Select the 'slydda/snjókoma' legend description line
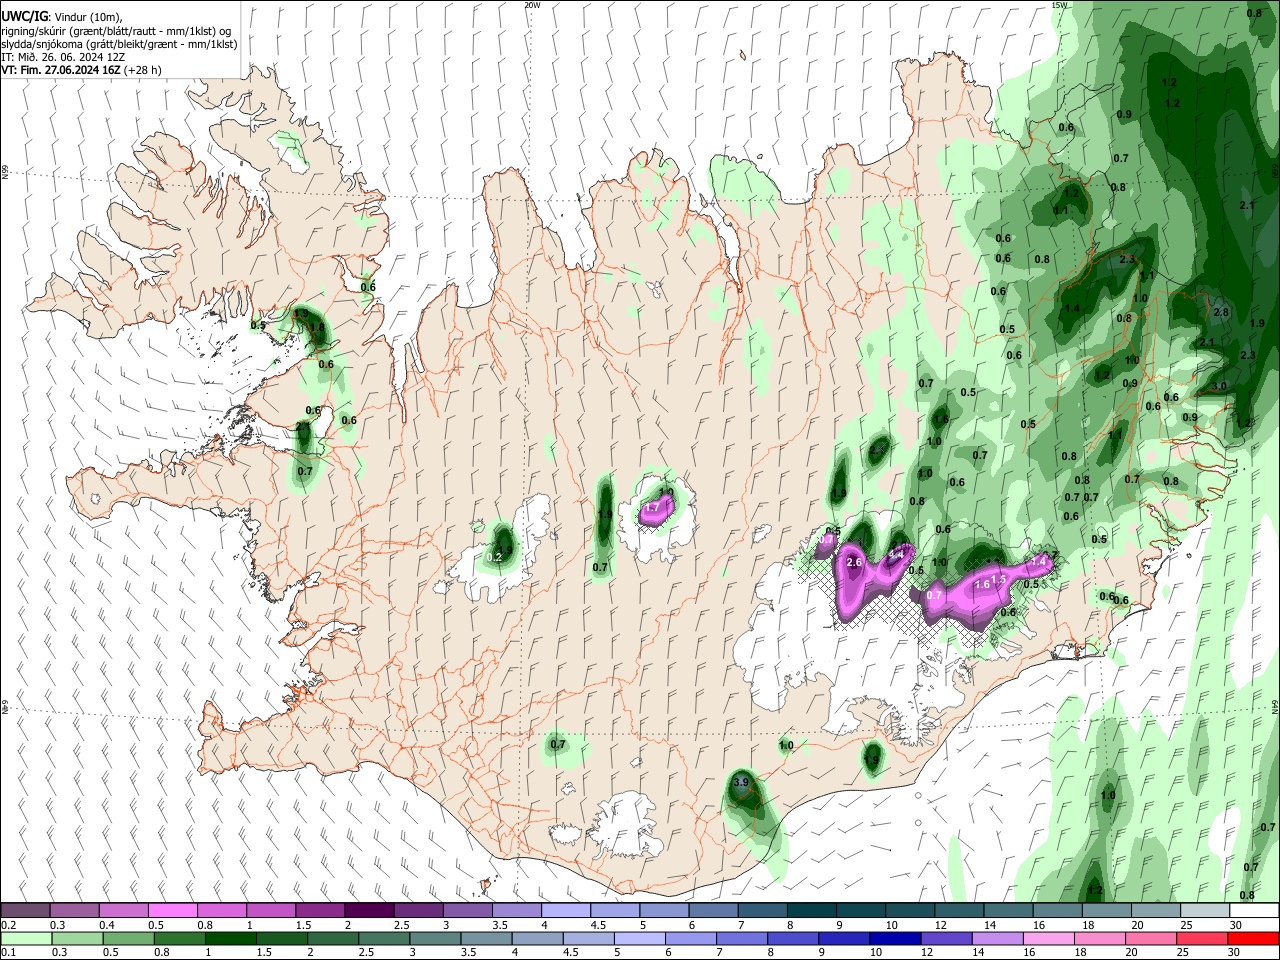 coord(119,44)
